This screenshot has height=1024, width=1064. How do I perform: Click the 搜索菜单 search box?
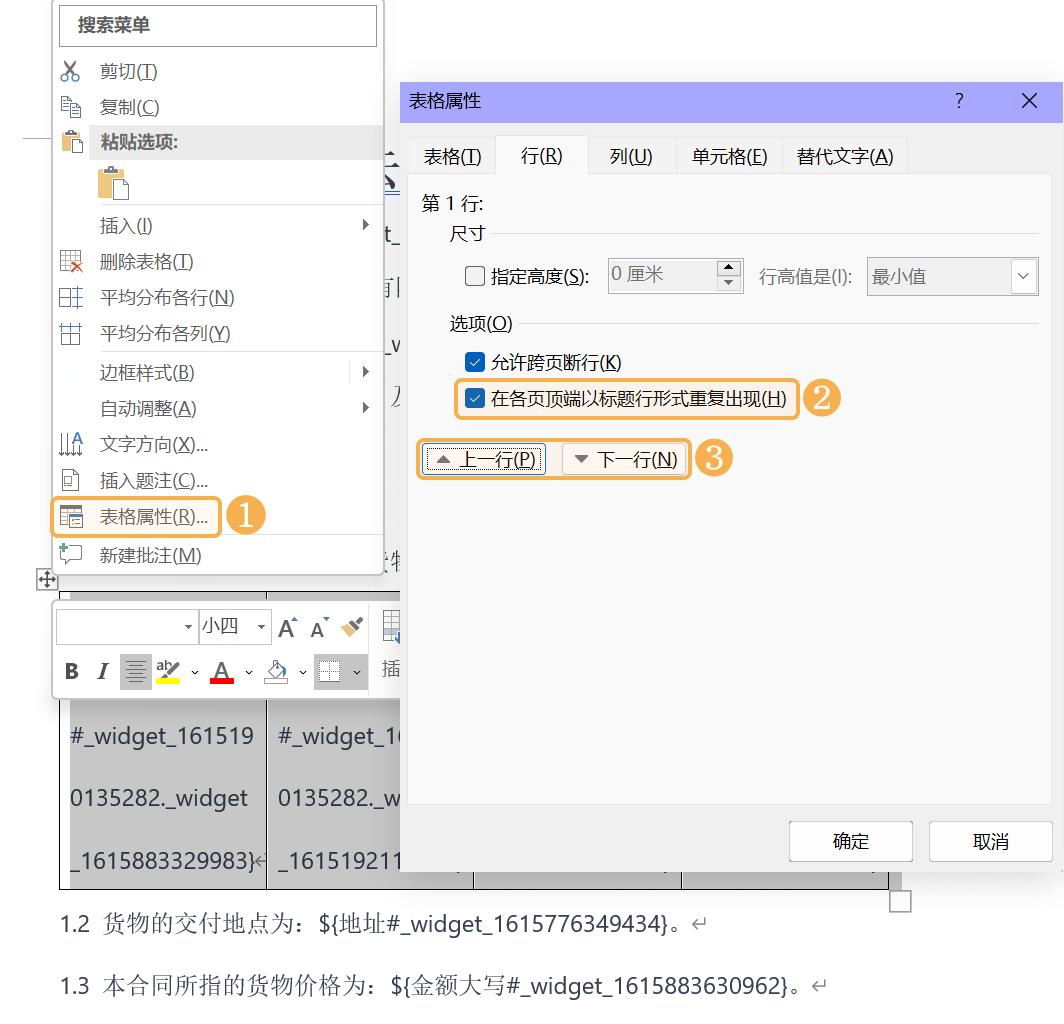(217, 25)
